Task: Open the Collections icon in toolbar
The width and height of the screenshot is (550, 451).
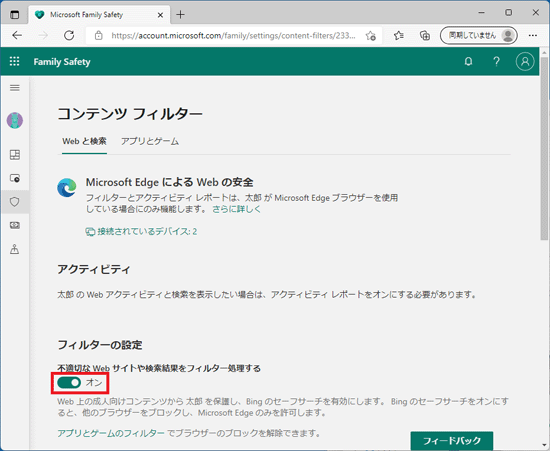Action: pyautogui.click(x=425, y=35)
